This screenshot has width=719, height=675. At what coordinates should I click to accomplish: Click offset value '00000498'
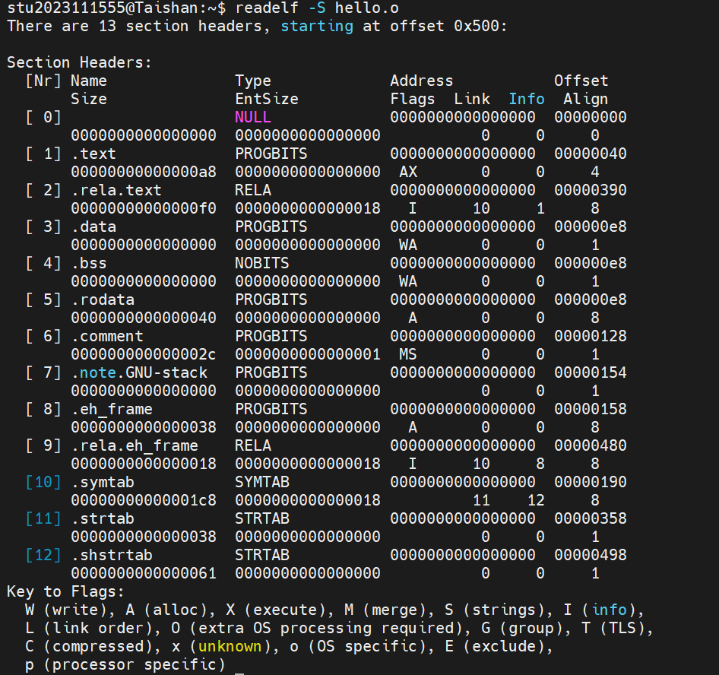click(590, 555)
